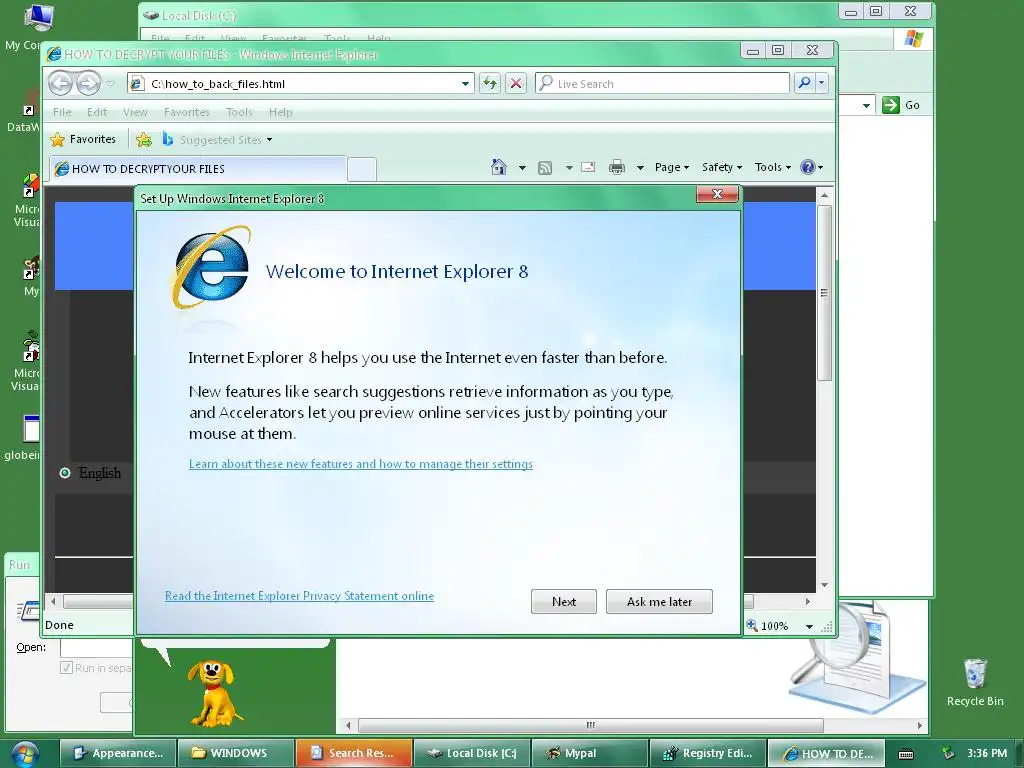1024x768 pixels.
Task: Open a new blank IE tab
Action: point(362,169)
